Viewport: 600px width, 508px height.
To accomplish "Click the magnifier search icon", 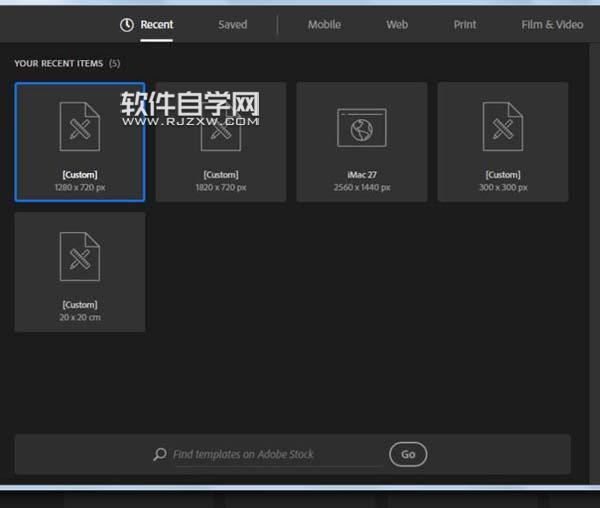I will click(x=160, y=454).
